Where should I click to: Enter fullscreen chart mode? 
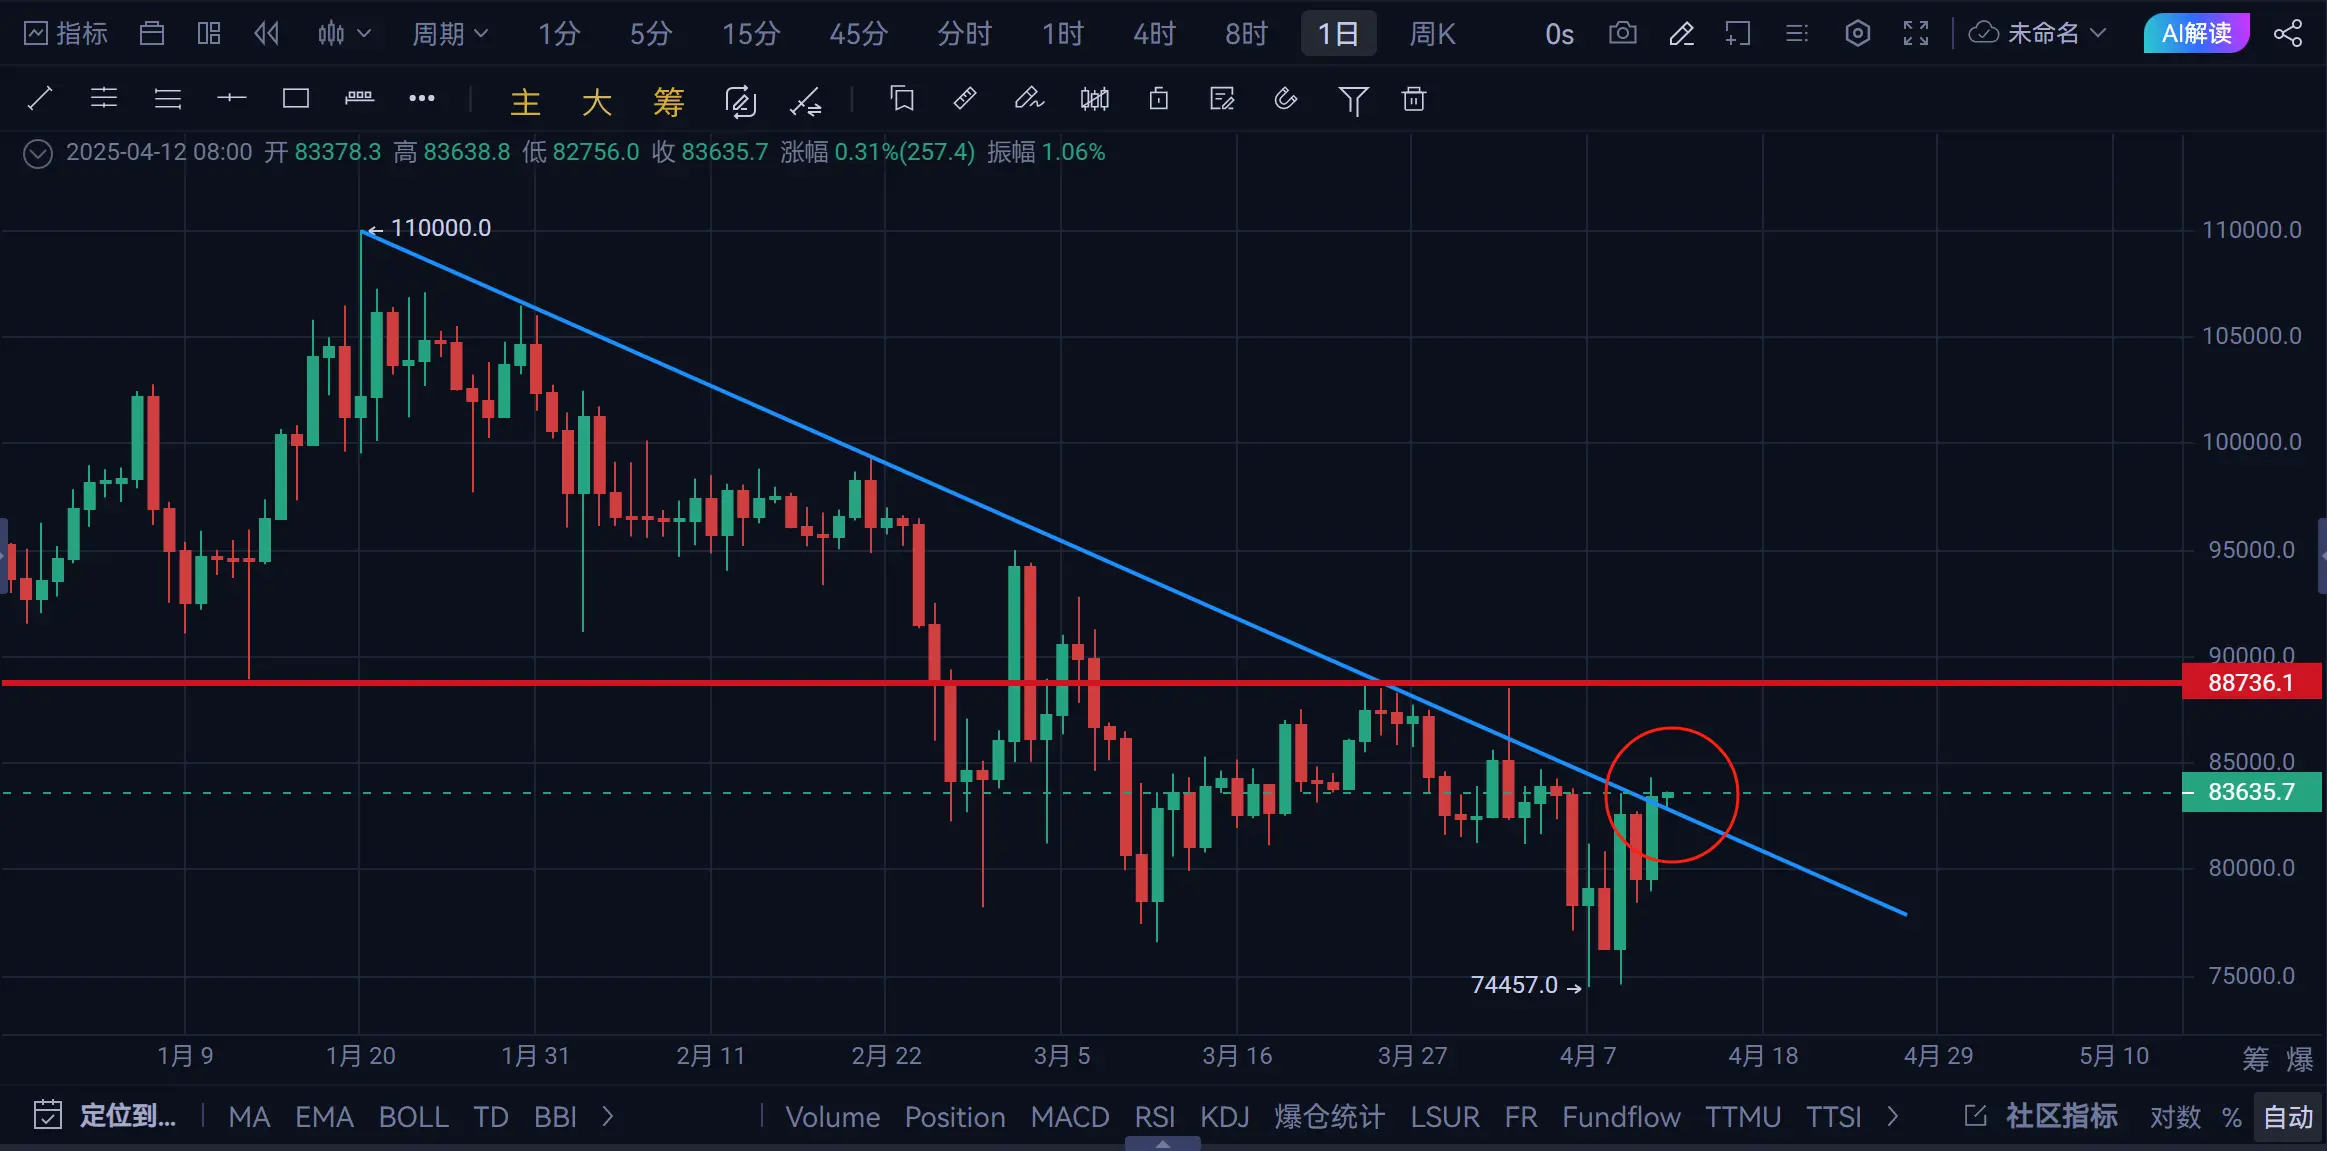point(1915,34)
